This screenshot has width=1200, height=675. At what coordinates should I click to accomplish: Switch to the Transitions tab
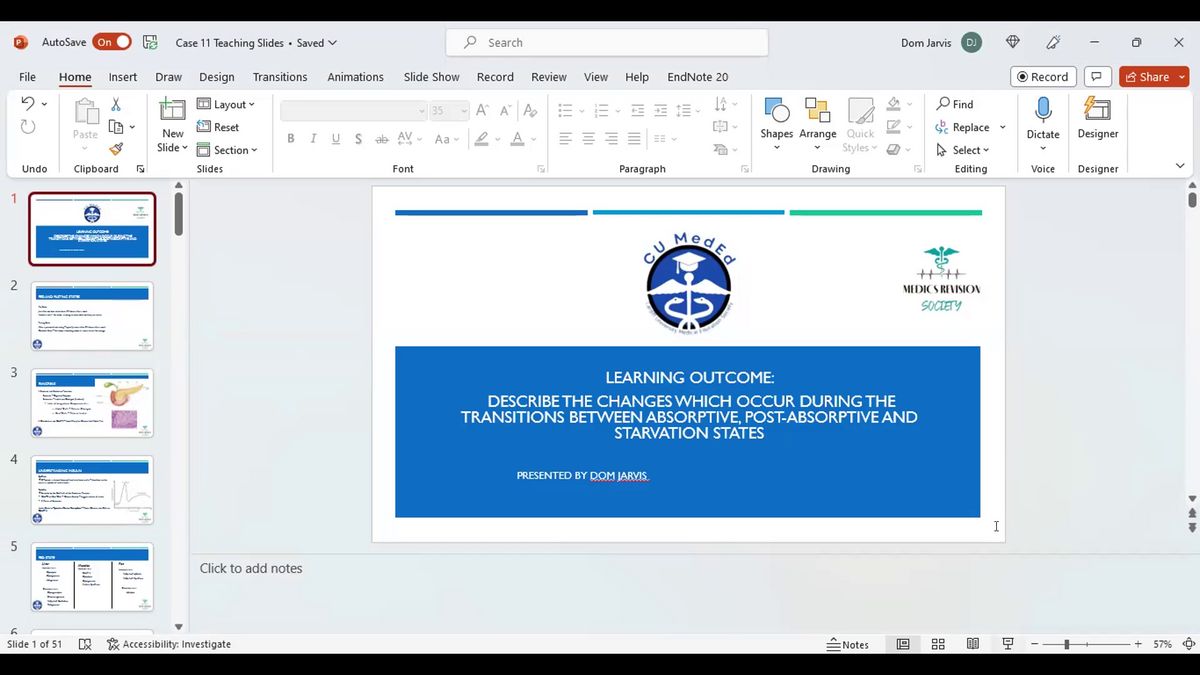coord(280,77)
